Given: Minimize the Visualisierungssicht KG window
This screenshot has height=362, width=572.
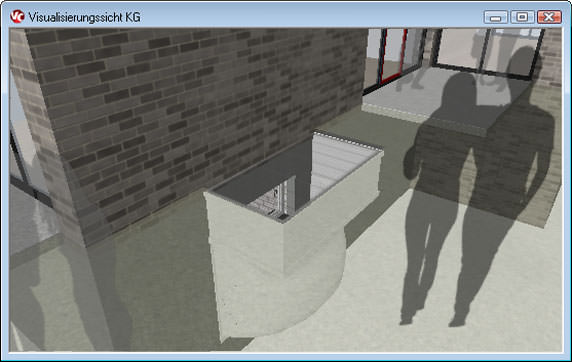Looking at the screenshot, I should coord(495,17).
